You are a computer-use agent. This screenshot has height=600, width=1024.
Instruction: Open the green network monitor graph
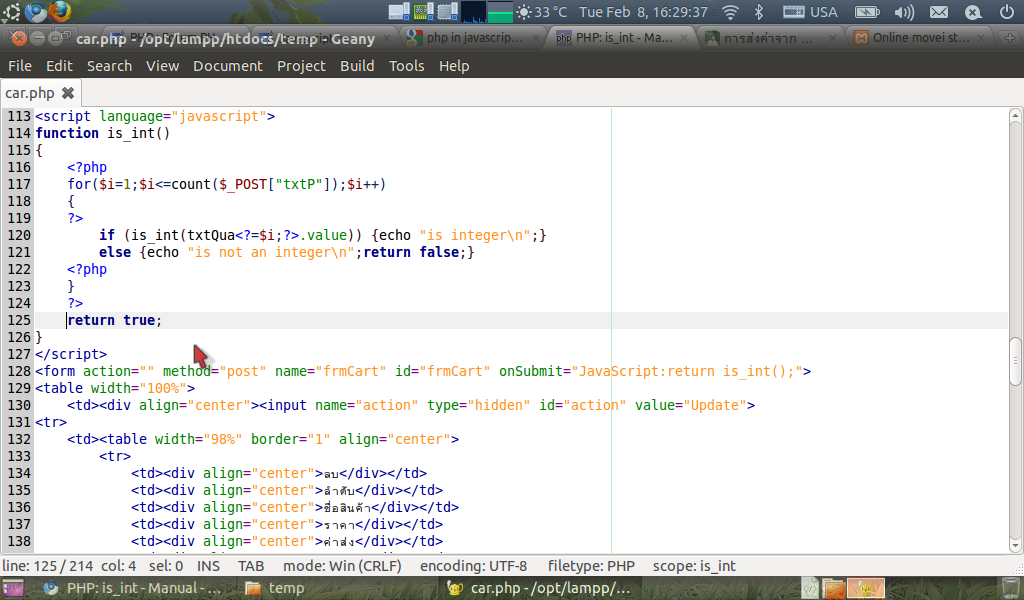[500, 12]
